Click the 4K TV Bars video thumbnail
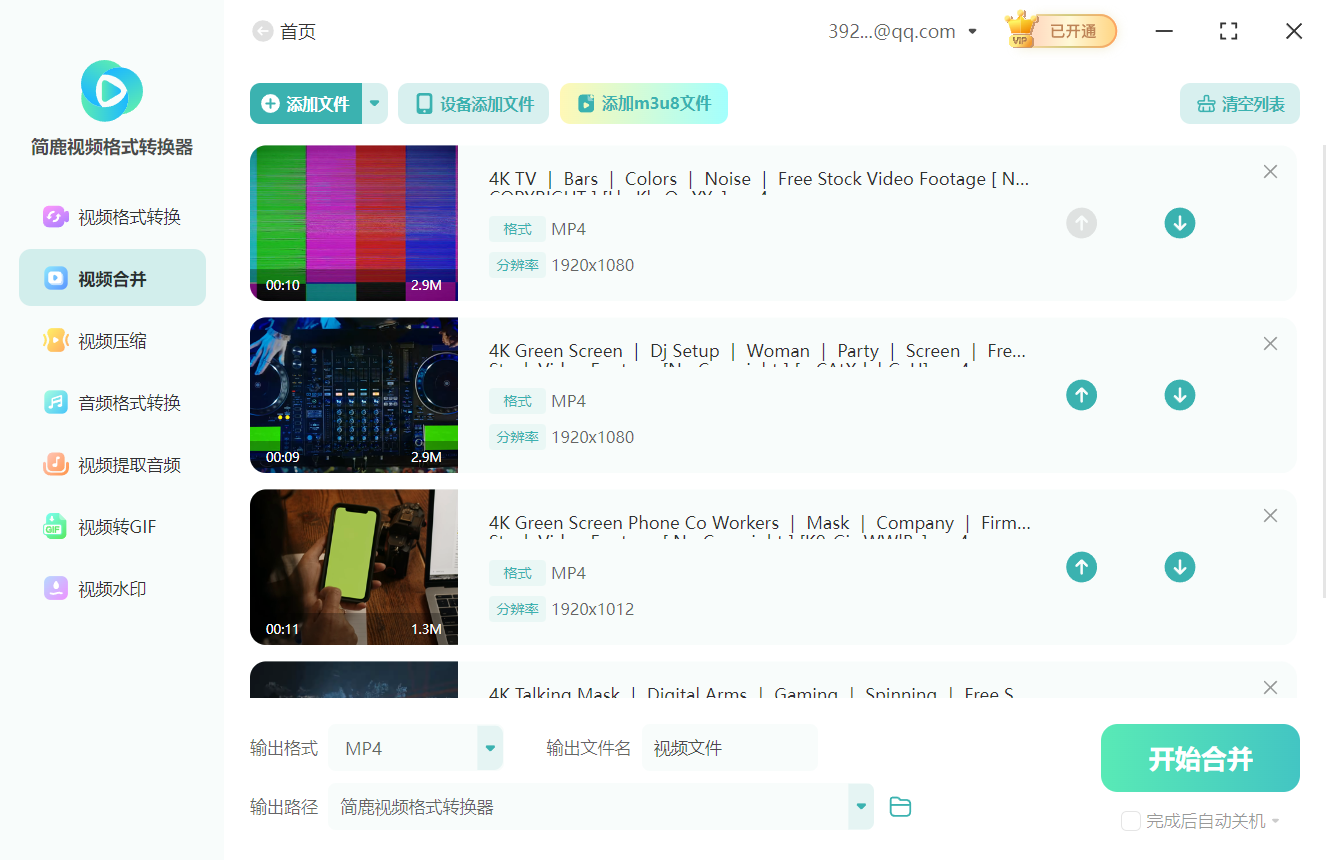Image resolution: width=1326 pixels, height=860 pixels. (354, 223)
